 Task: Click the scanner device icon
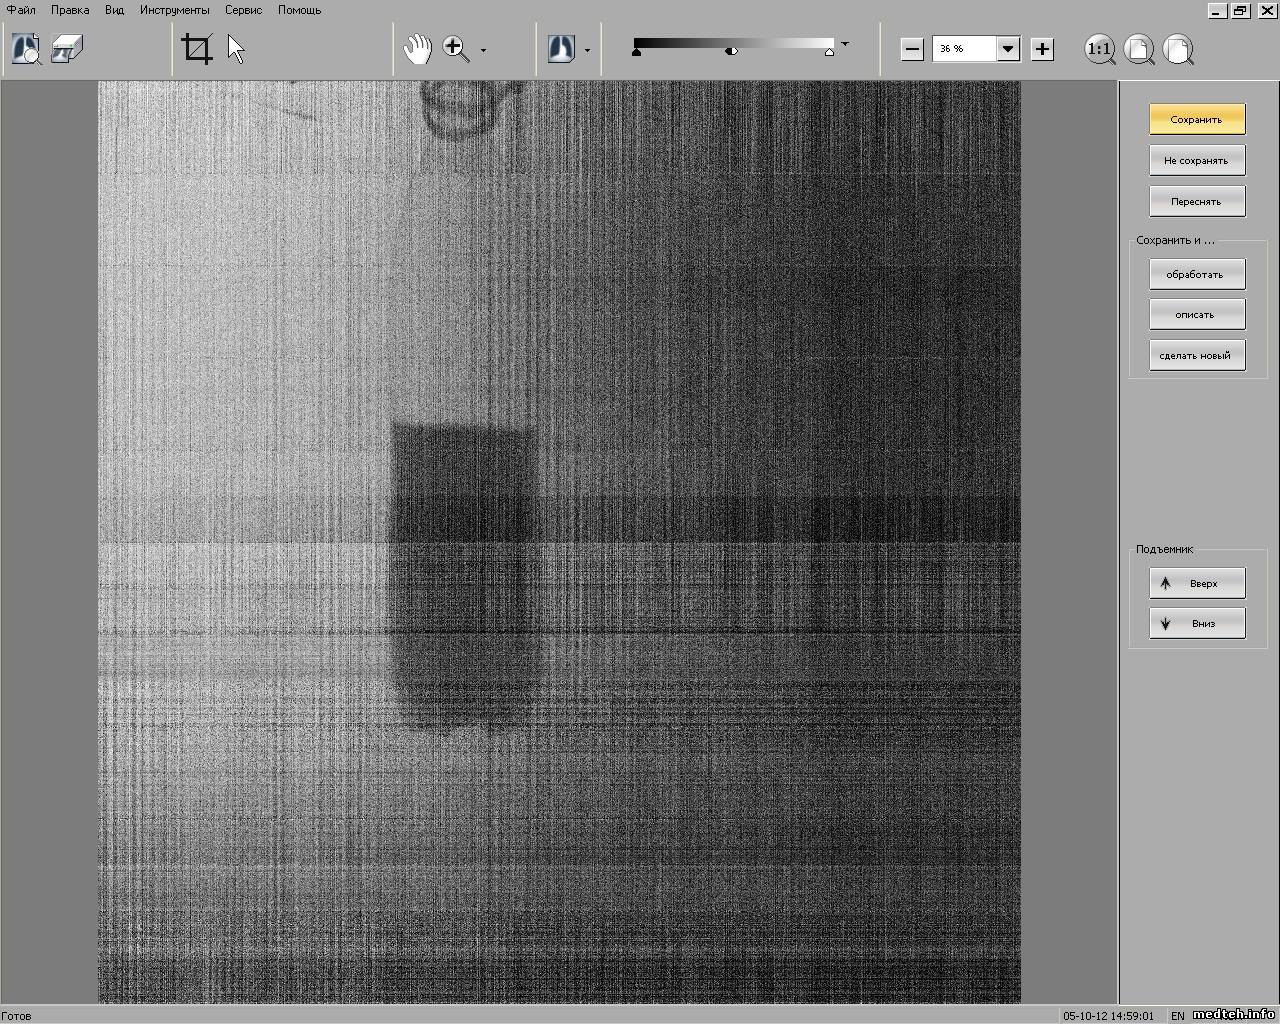coord(67,49)
